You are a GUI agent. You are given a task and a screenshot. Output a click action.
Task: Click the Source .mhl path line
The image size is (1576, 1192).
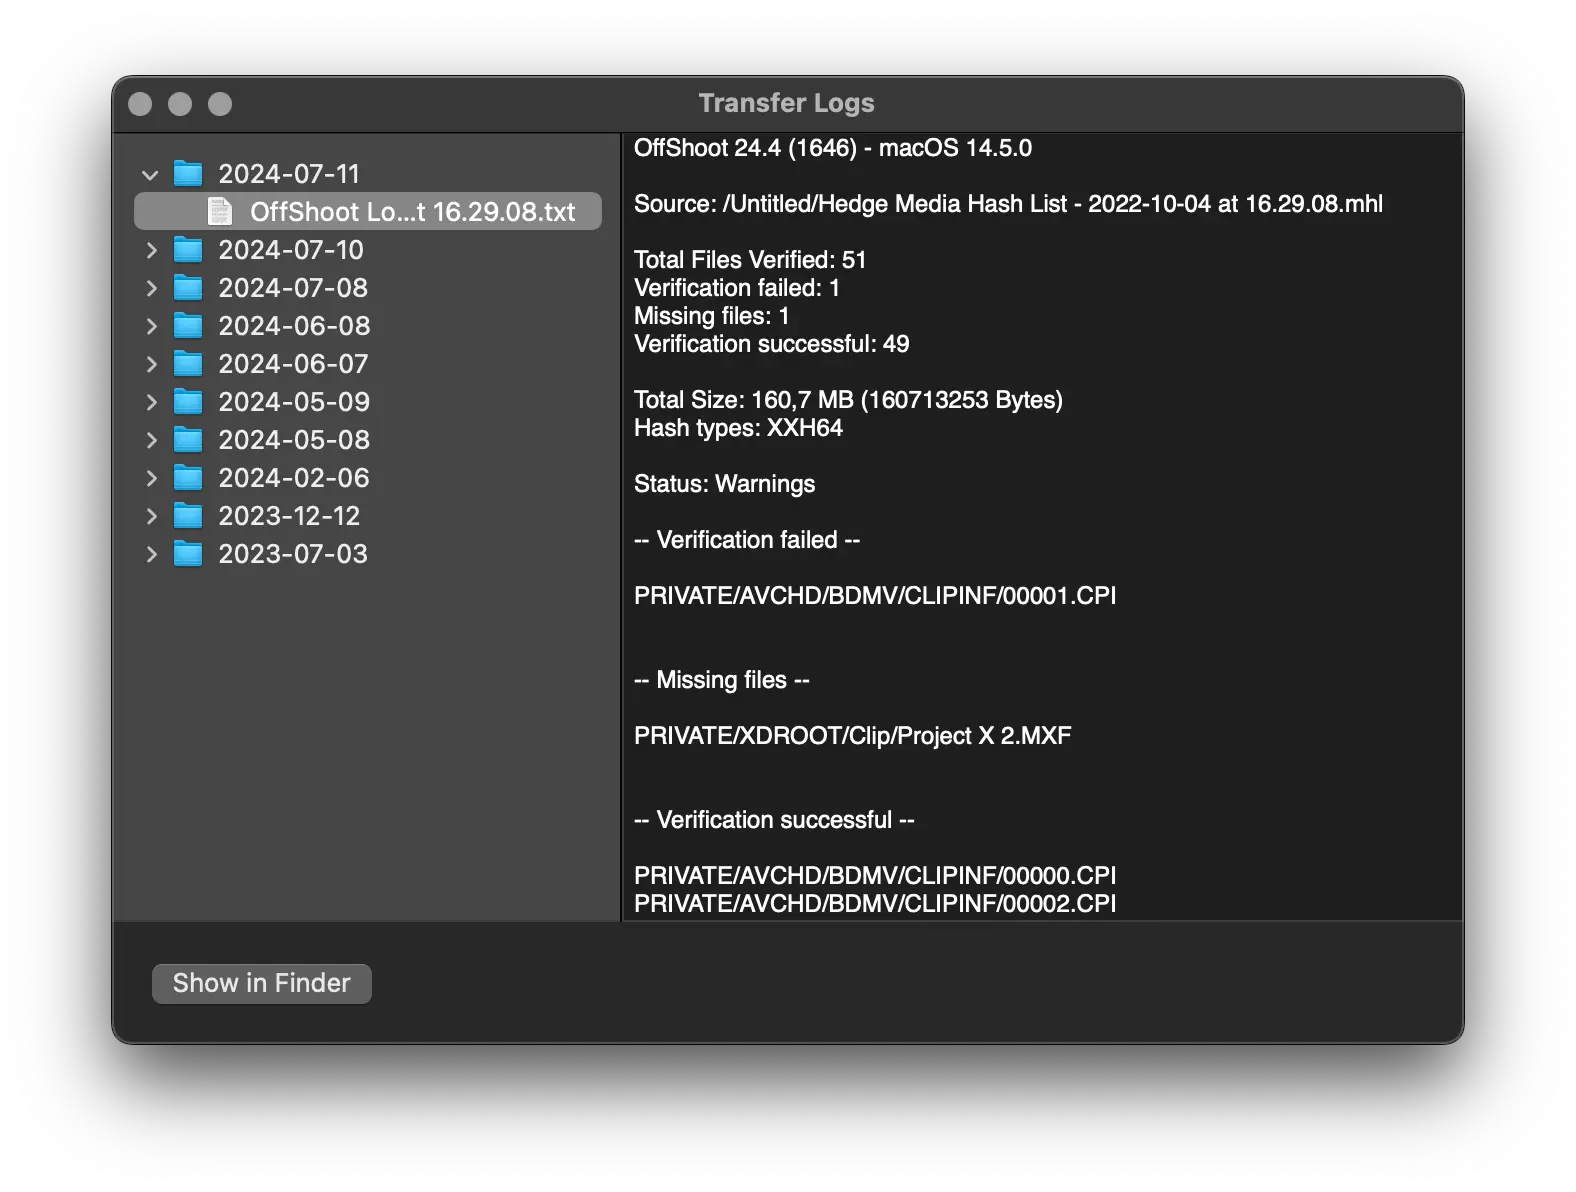tap(1008, 204)
